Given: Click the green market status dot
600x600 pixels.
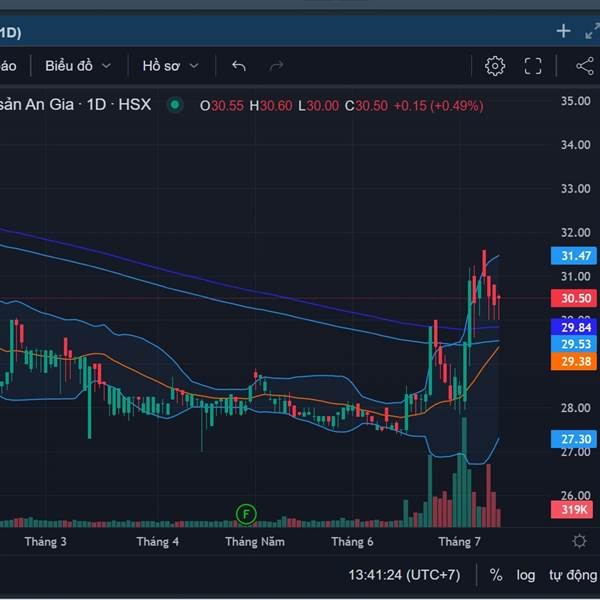Looking at the screenshot, I should coord(175,104).
